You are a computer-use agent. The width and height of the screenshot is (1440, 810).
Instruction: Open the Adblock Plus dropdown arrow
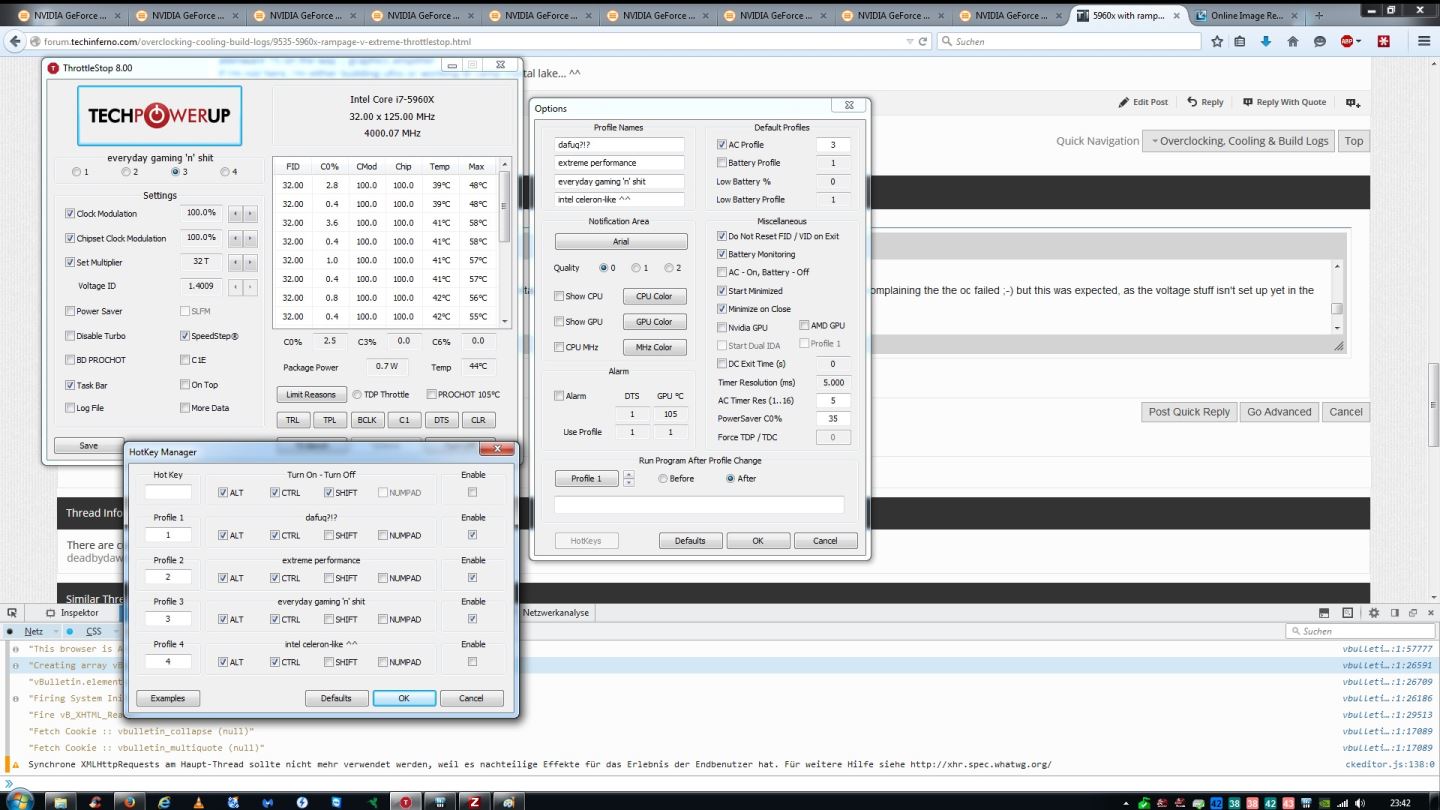tap(1360, 41)
